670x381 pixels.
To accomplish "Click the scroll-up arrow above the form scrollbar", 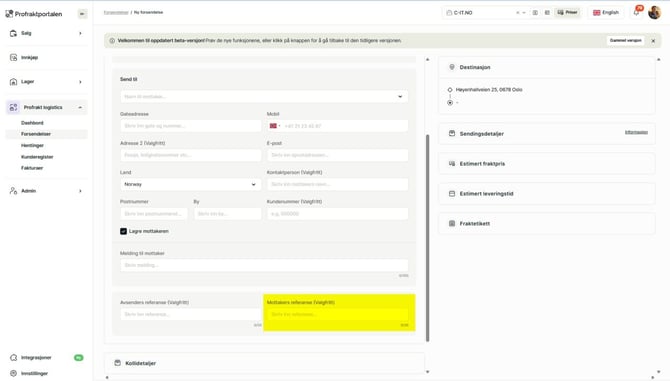I will (427, 59).
